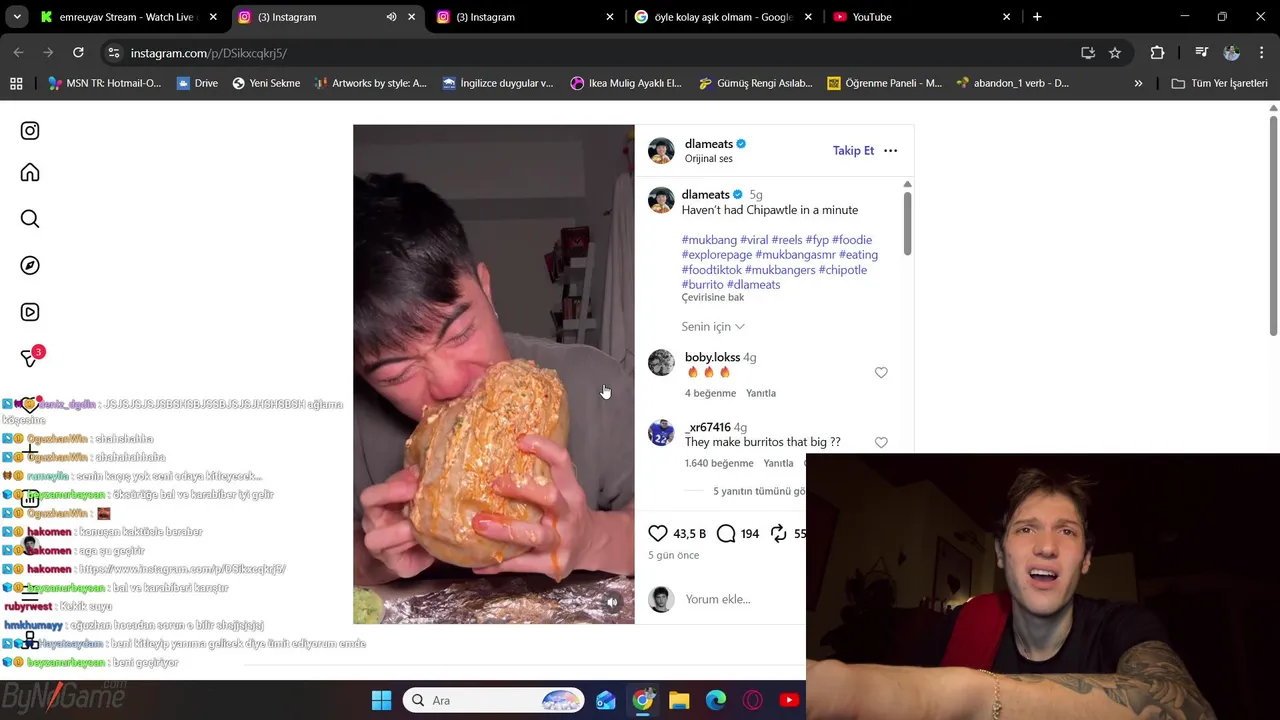Unmute the video sound icon
This screenshot has width=1280, height=720.
point(612,602)
